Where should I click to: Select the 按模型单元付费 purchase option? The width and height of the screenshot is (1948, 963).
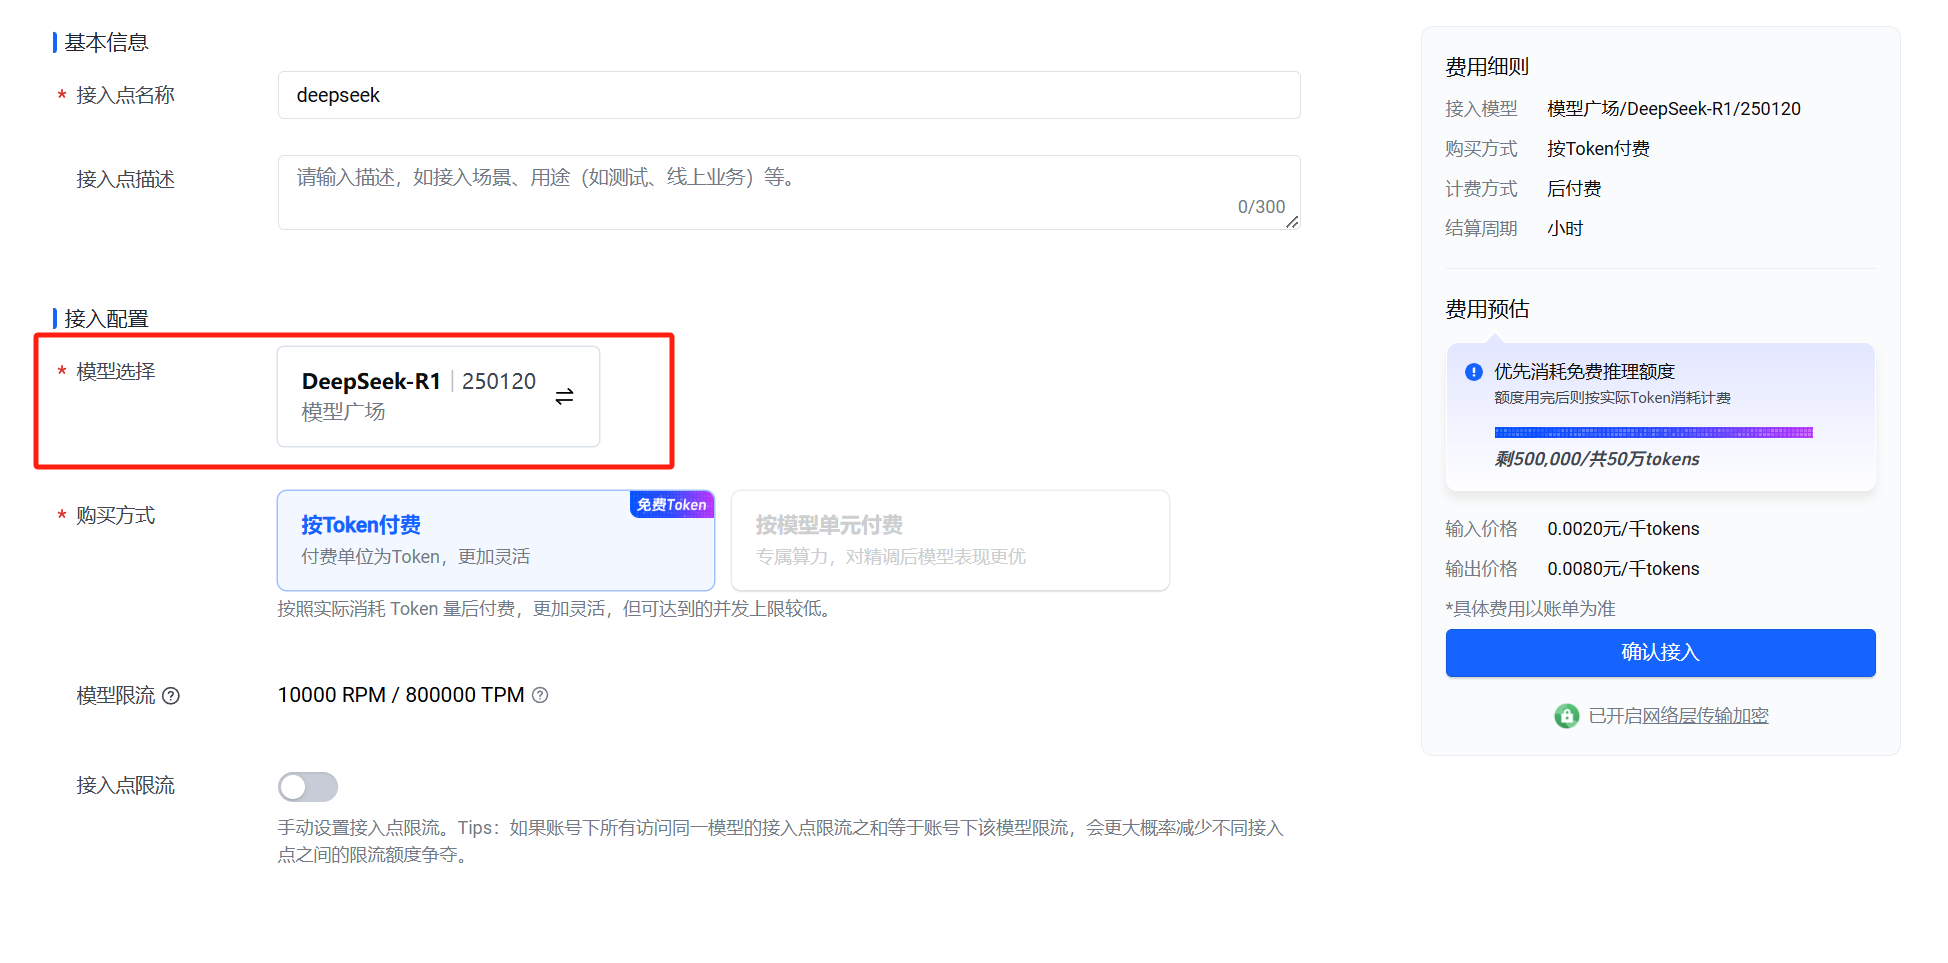coord(949,541)
